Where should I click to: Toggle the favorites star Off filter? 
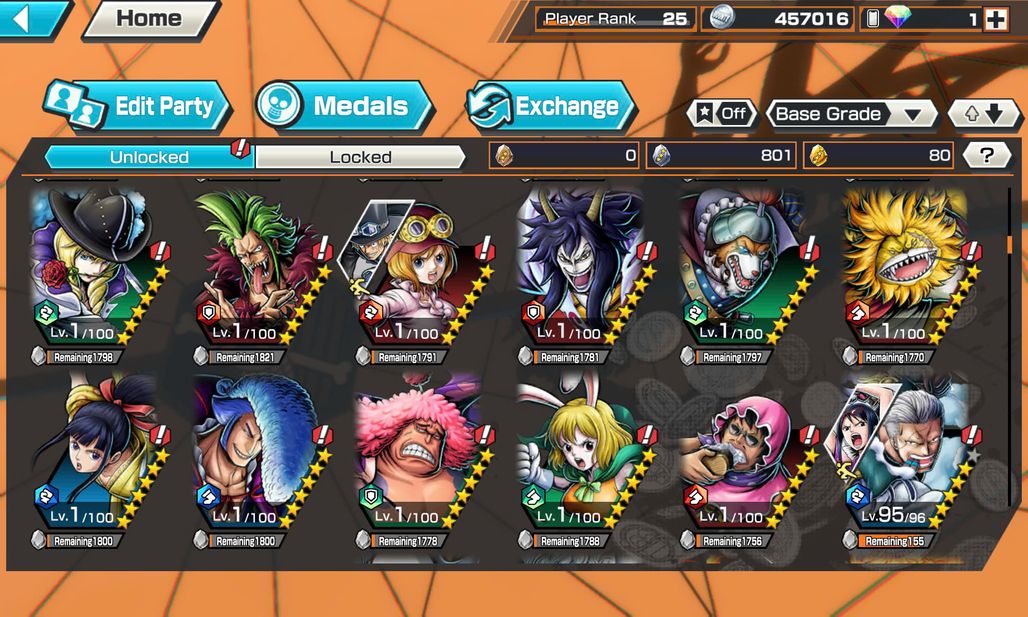tap(722, 114)
